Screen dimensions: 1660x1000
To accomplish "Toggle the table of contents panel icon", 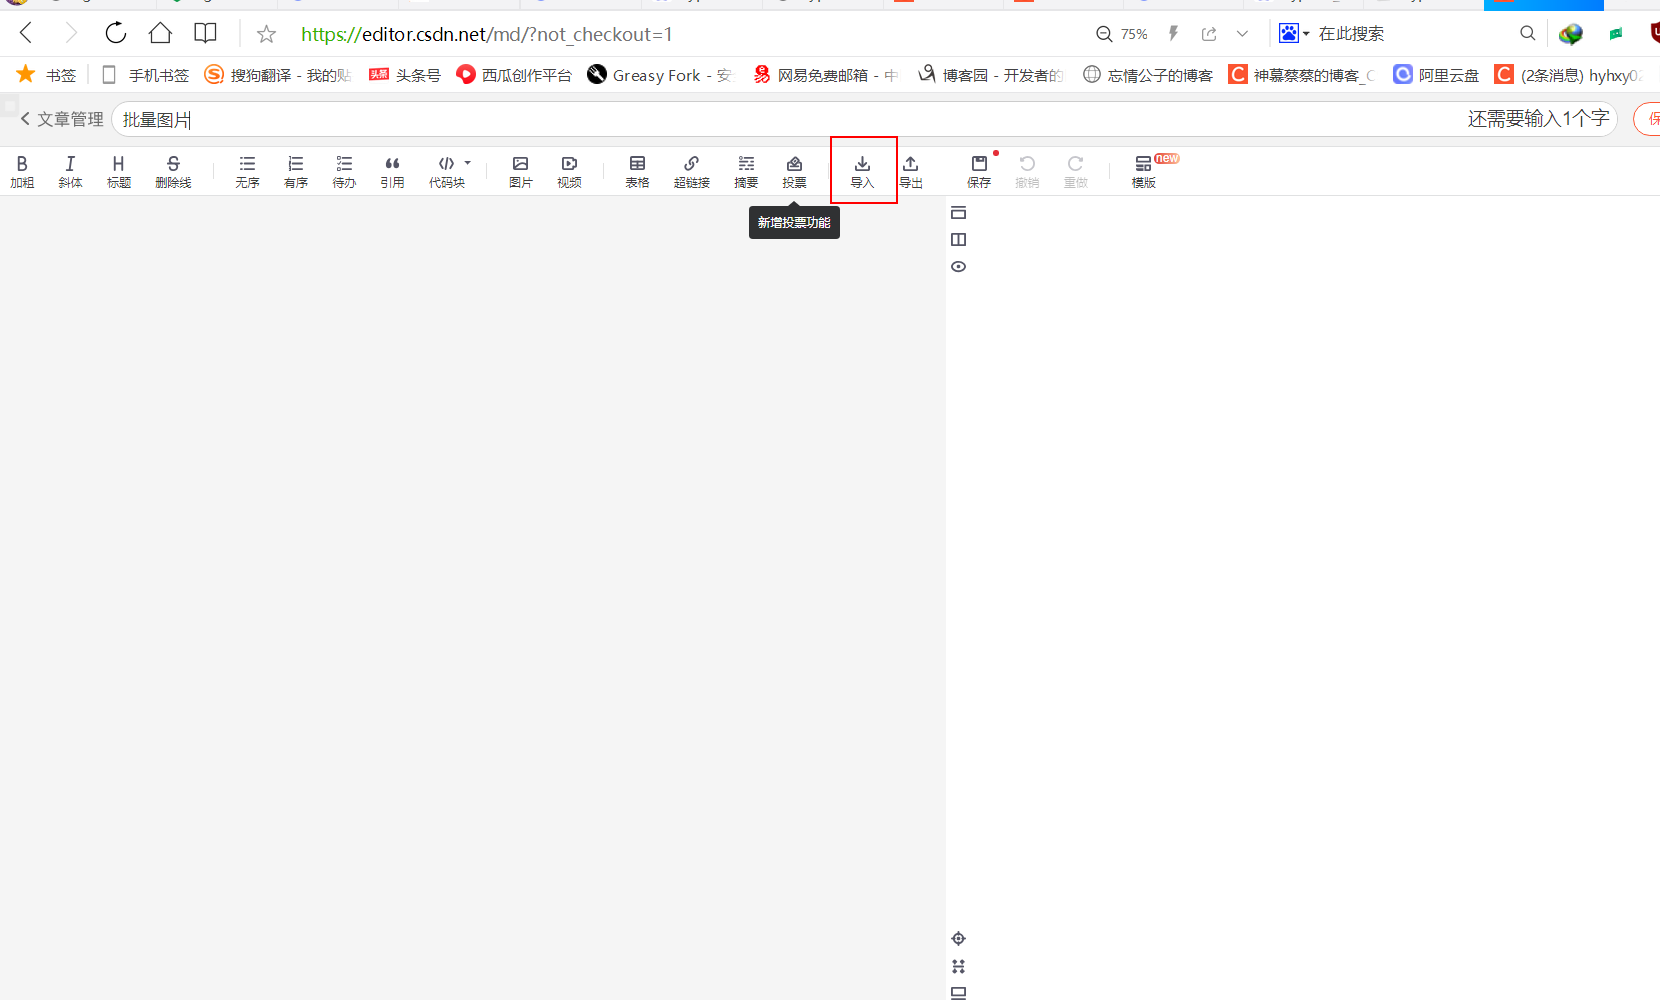I will [x=958, y=212].
